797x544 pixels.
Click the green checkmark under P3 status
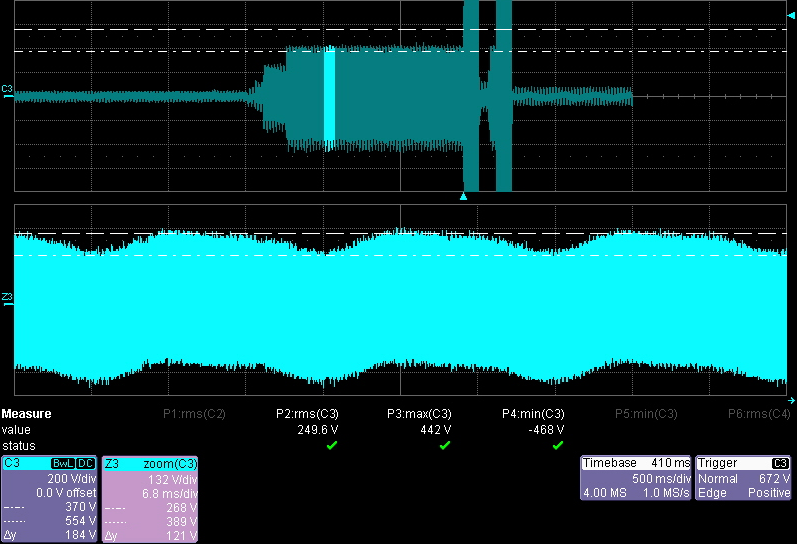pyautogui.click(x=443, y=445)
